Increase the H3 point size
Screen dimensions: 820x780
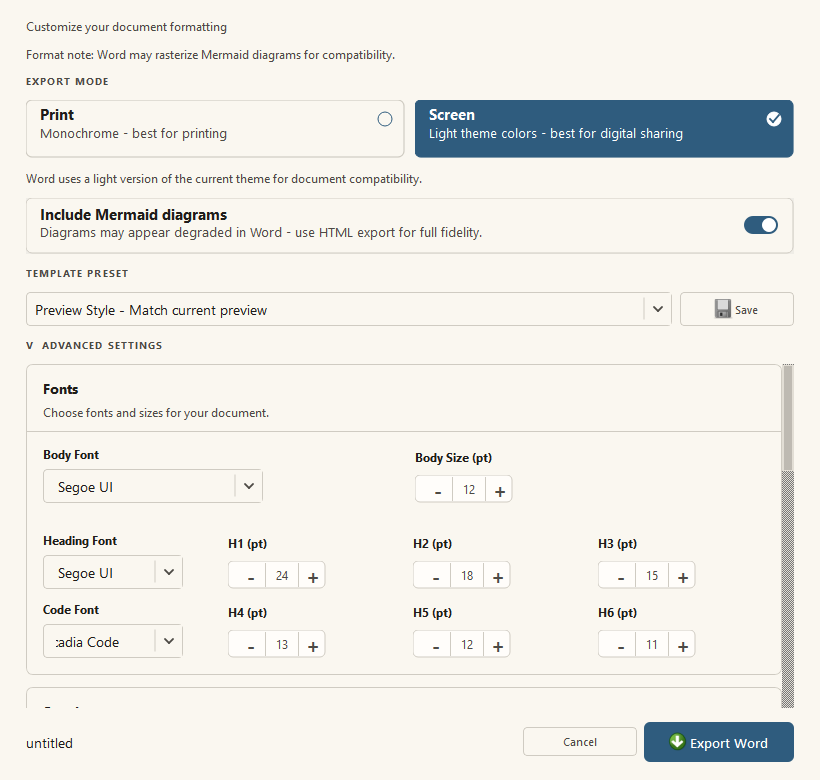click(682, 576)
